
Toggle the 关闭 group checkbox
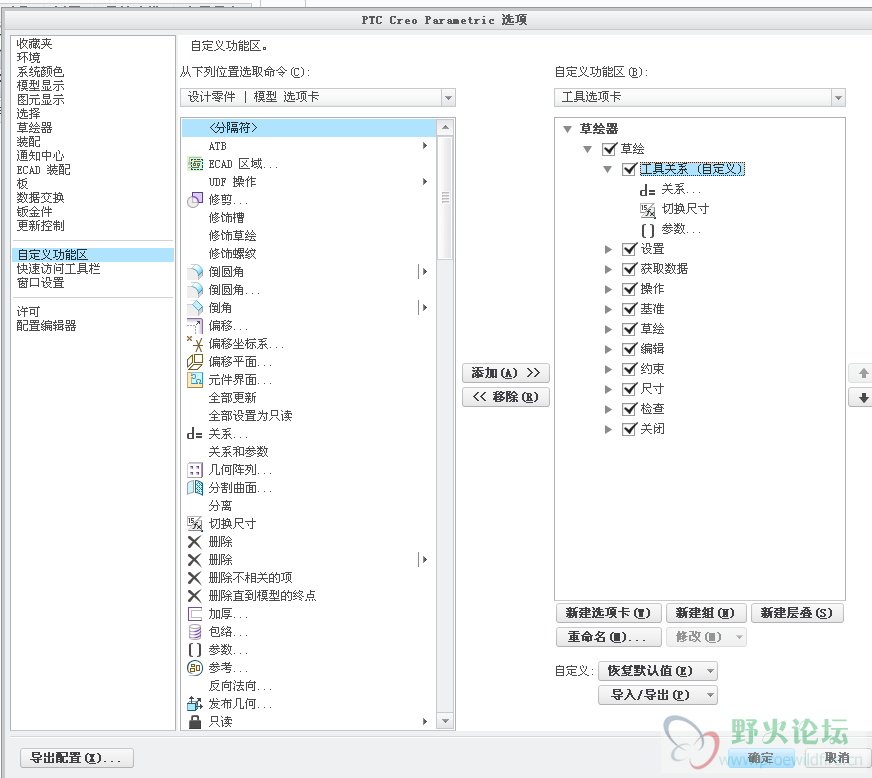tap(630, 429)
